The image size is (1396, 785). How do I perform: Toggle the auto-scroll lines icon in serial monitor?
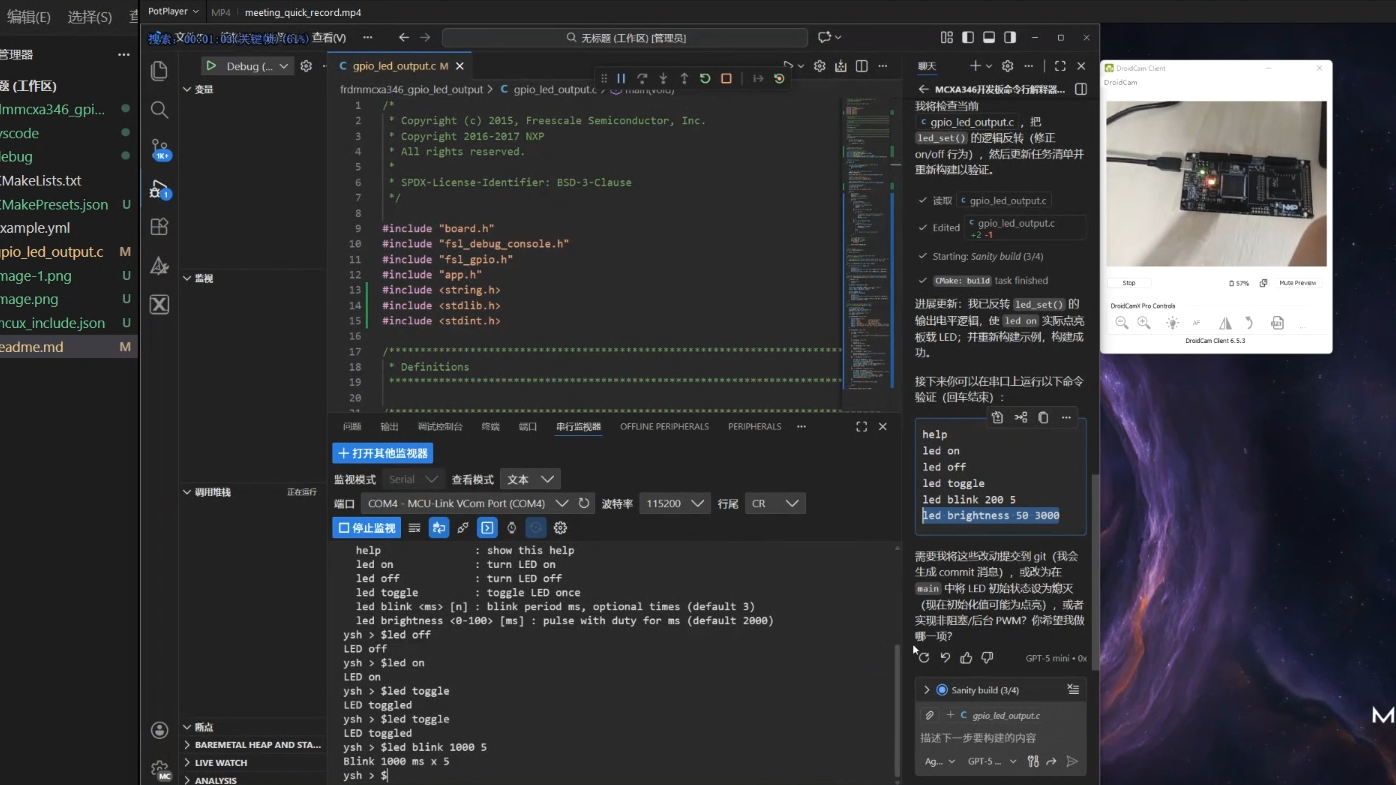[414, 528]
